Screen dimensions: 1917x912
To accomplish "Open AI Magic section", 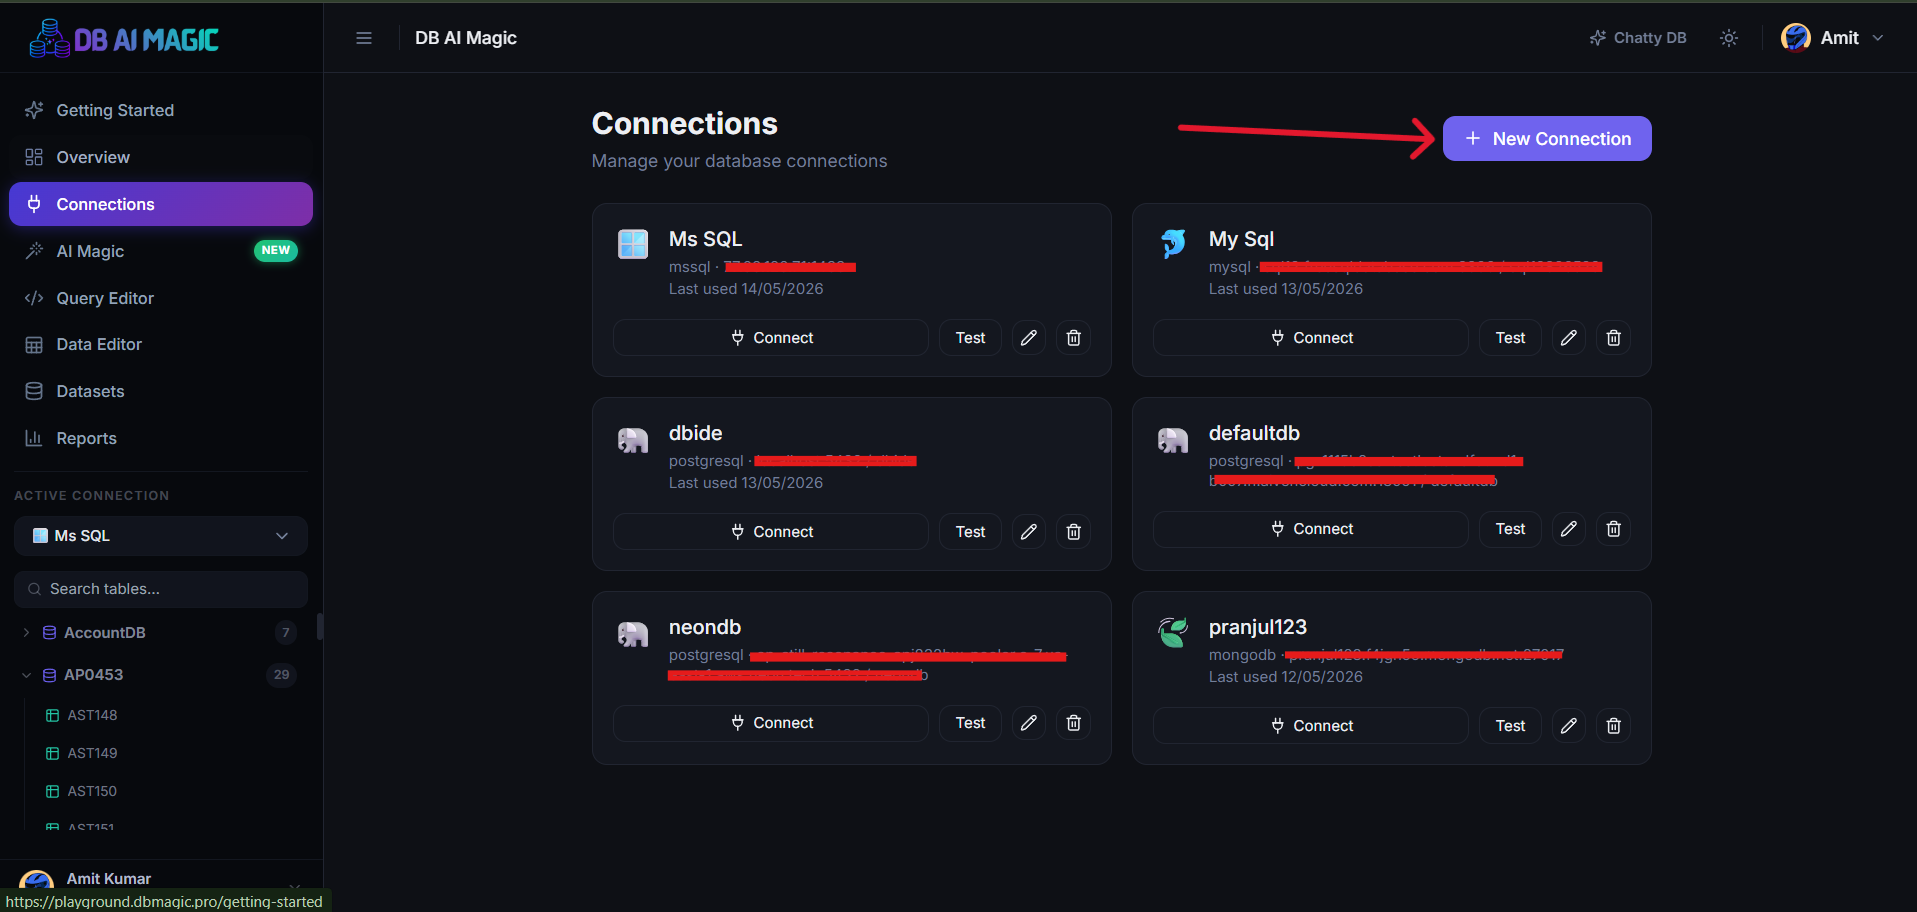I will (161, 251).
